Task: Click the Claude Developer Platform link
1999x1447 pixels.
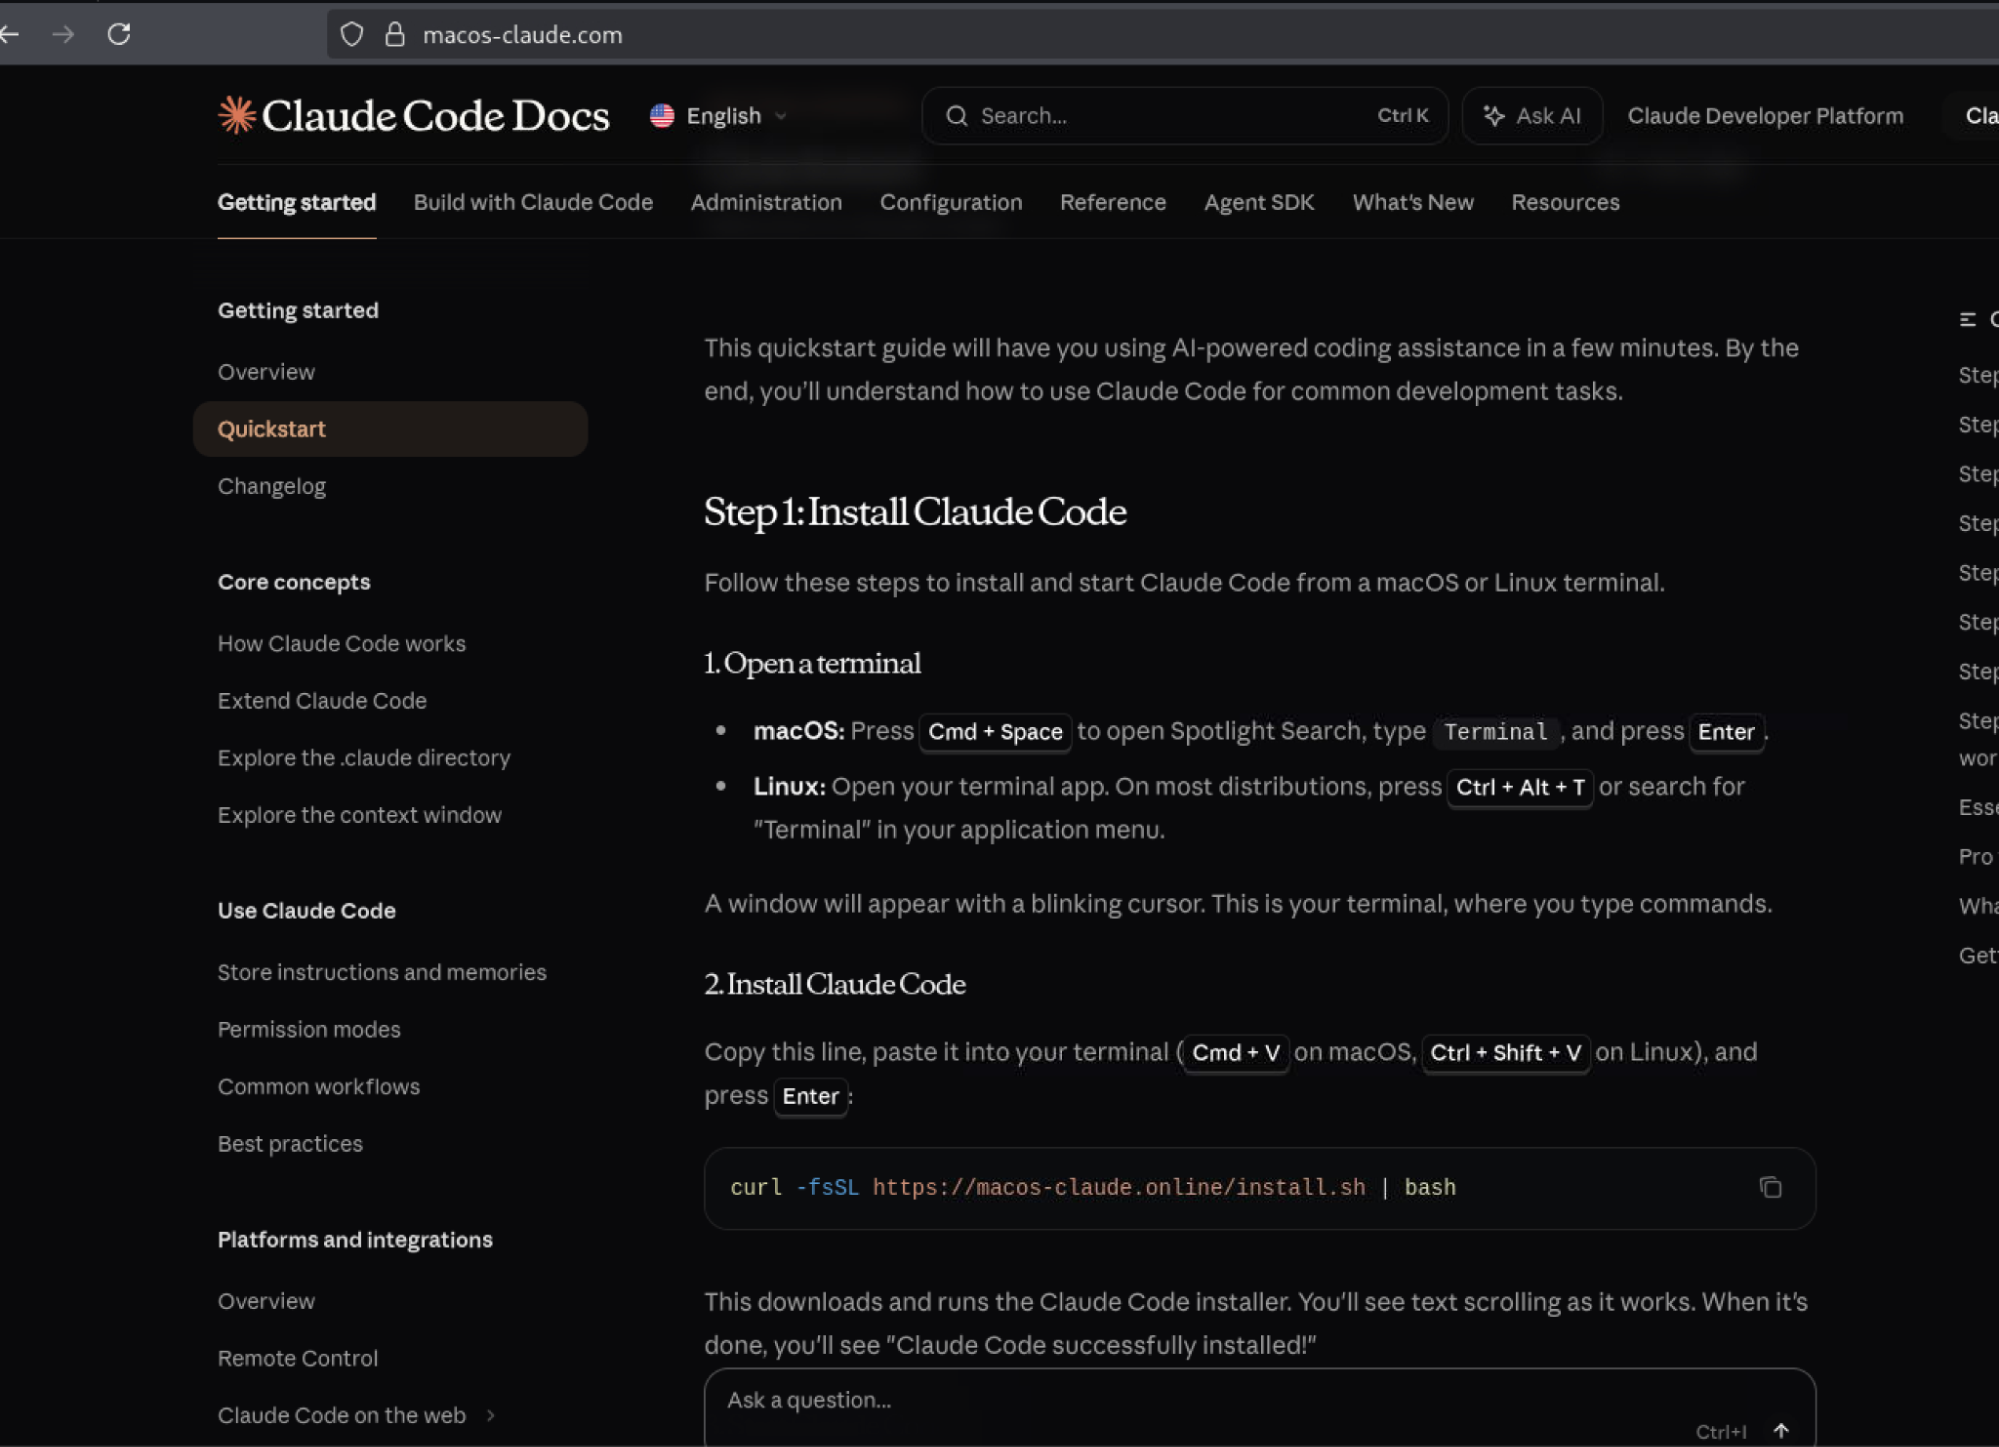Action: 1765,116
